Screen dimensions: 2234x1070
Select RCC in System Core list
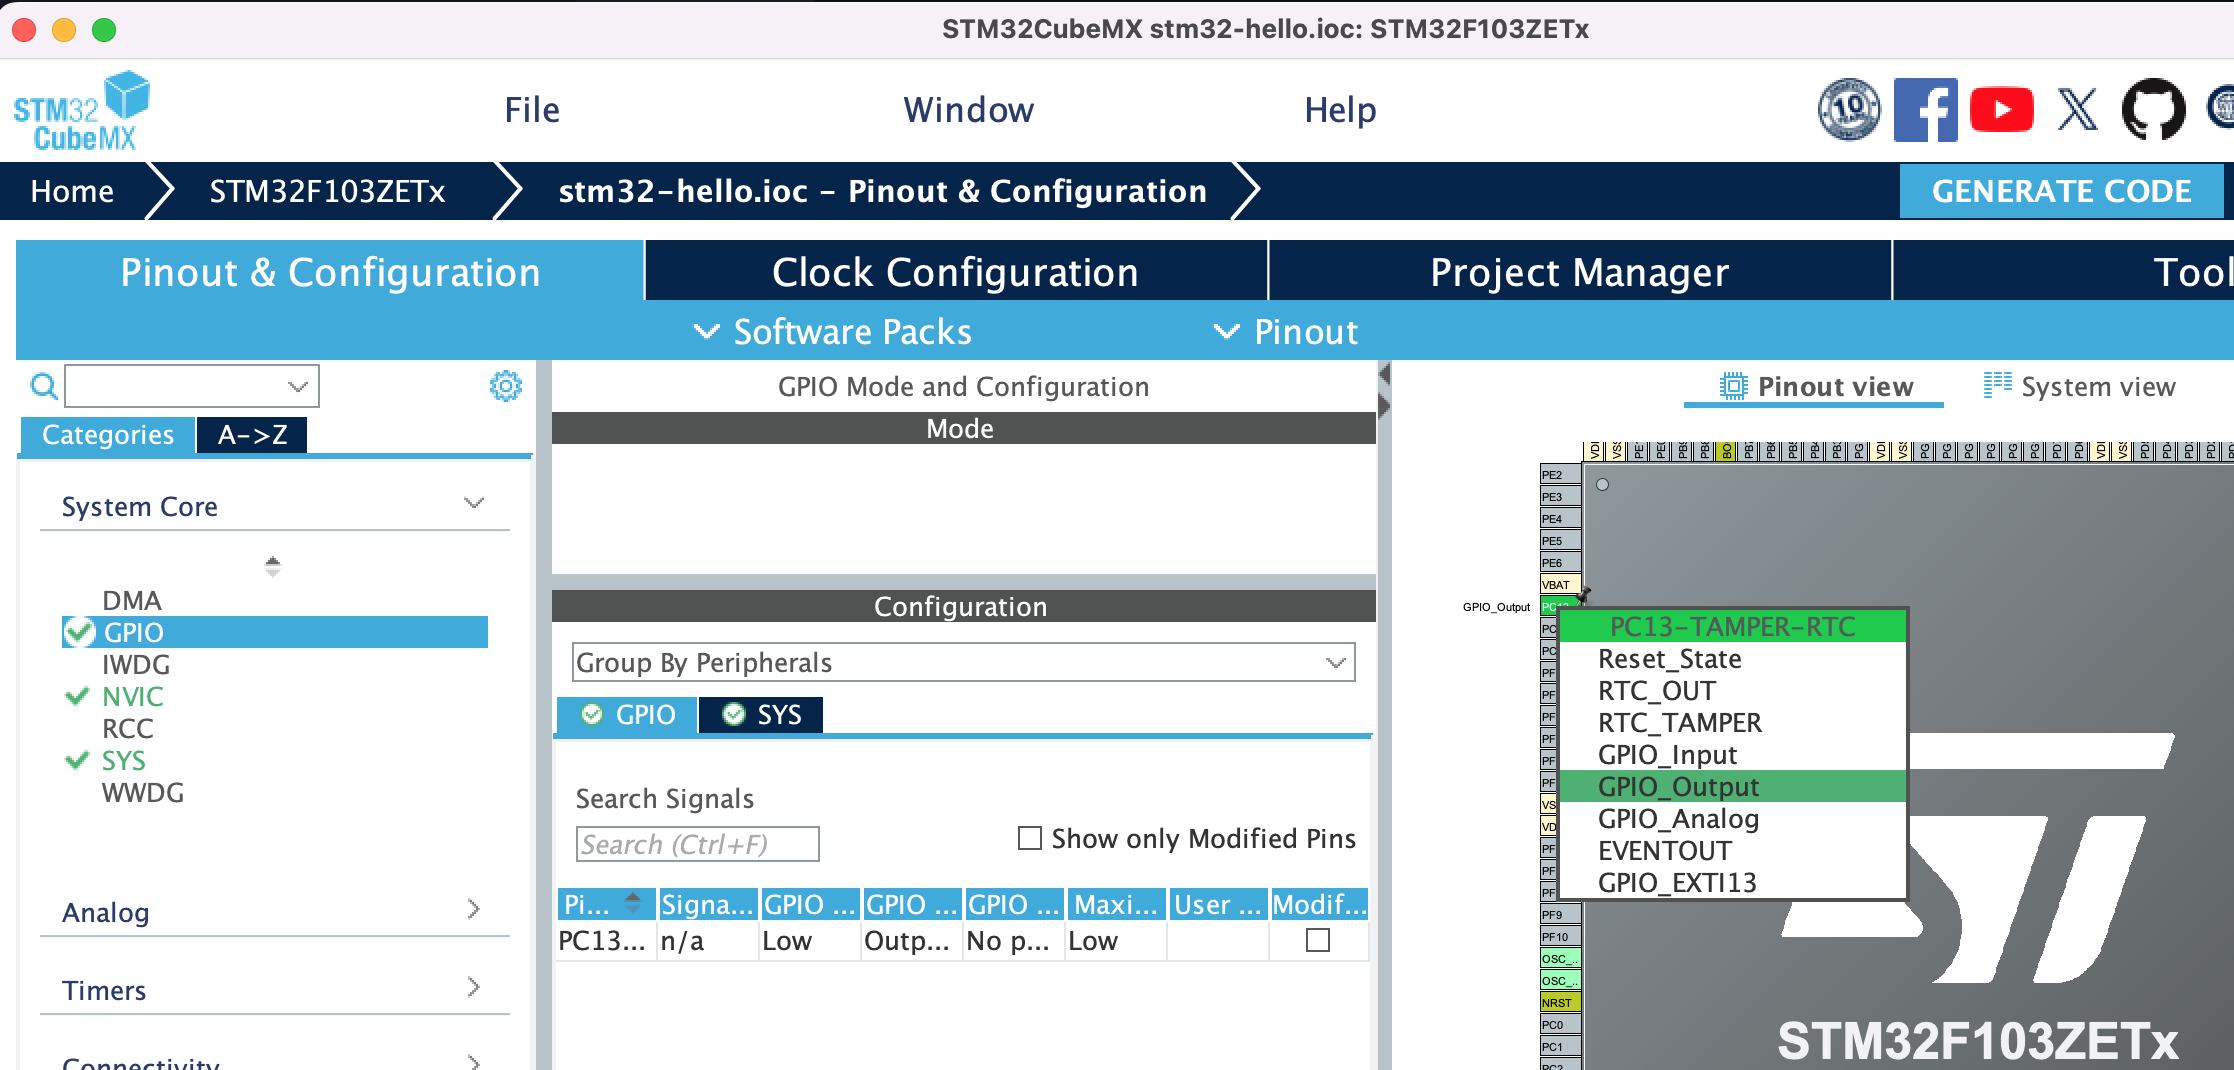(128, 729)
